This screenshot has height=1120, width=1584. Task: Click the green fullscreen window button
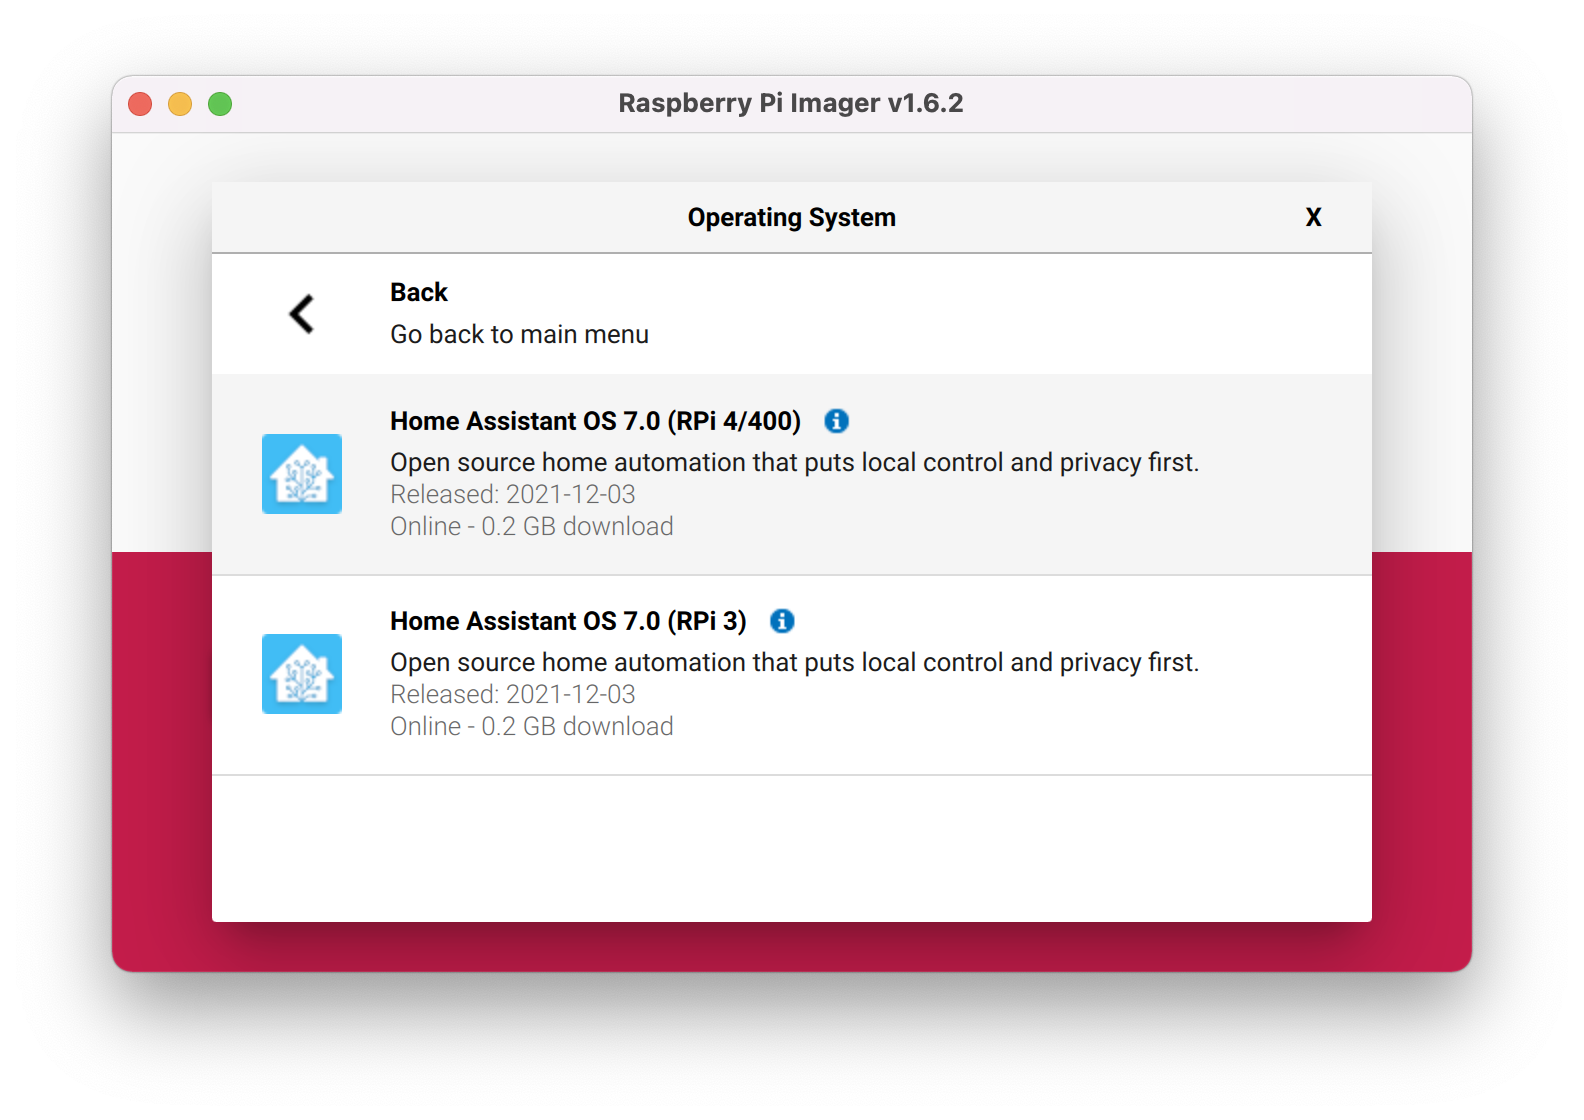point(220,104)
